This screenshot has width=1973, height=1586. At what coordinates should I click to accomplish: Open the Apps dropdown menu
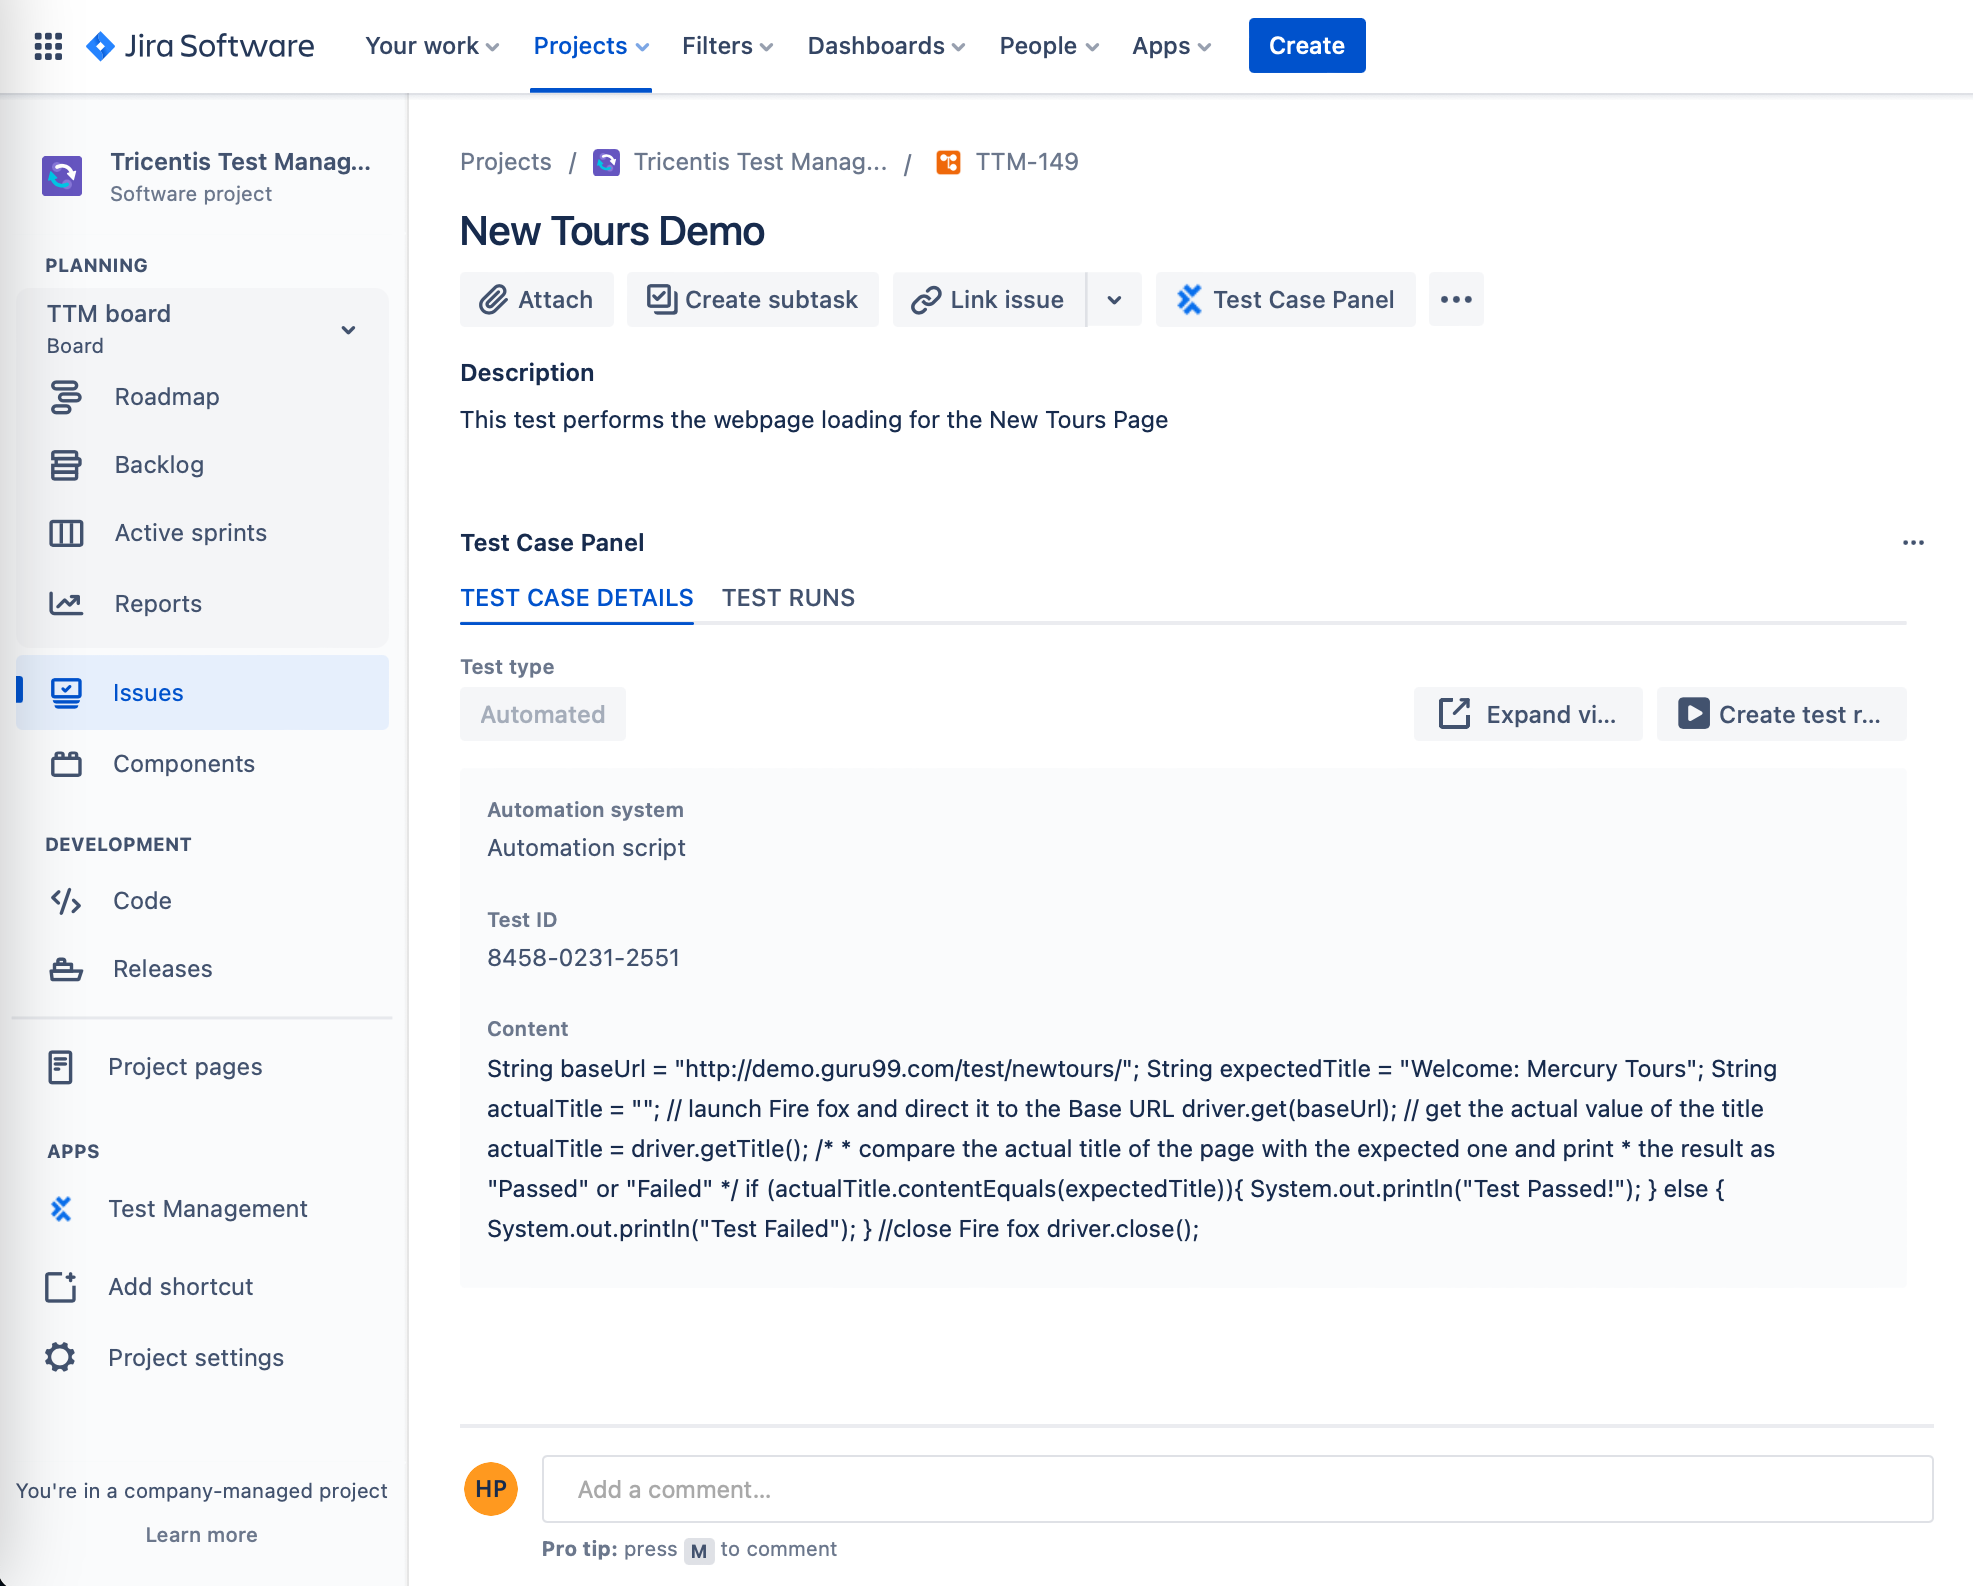click(1171, 46)
